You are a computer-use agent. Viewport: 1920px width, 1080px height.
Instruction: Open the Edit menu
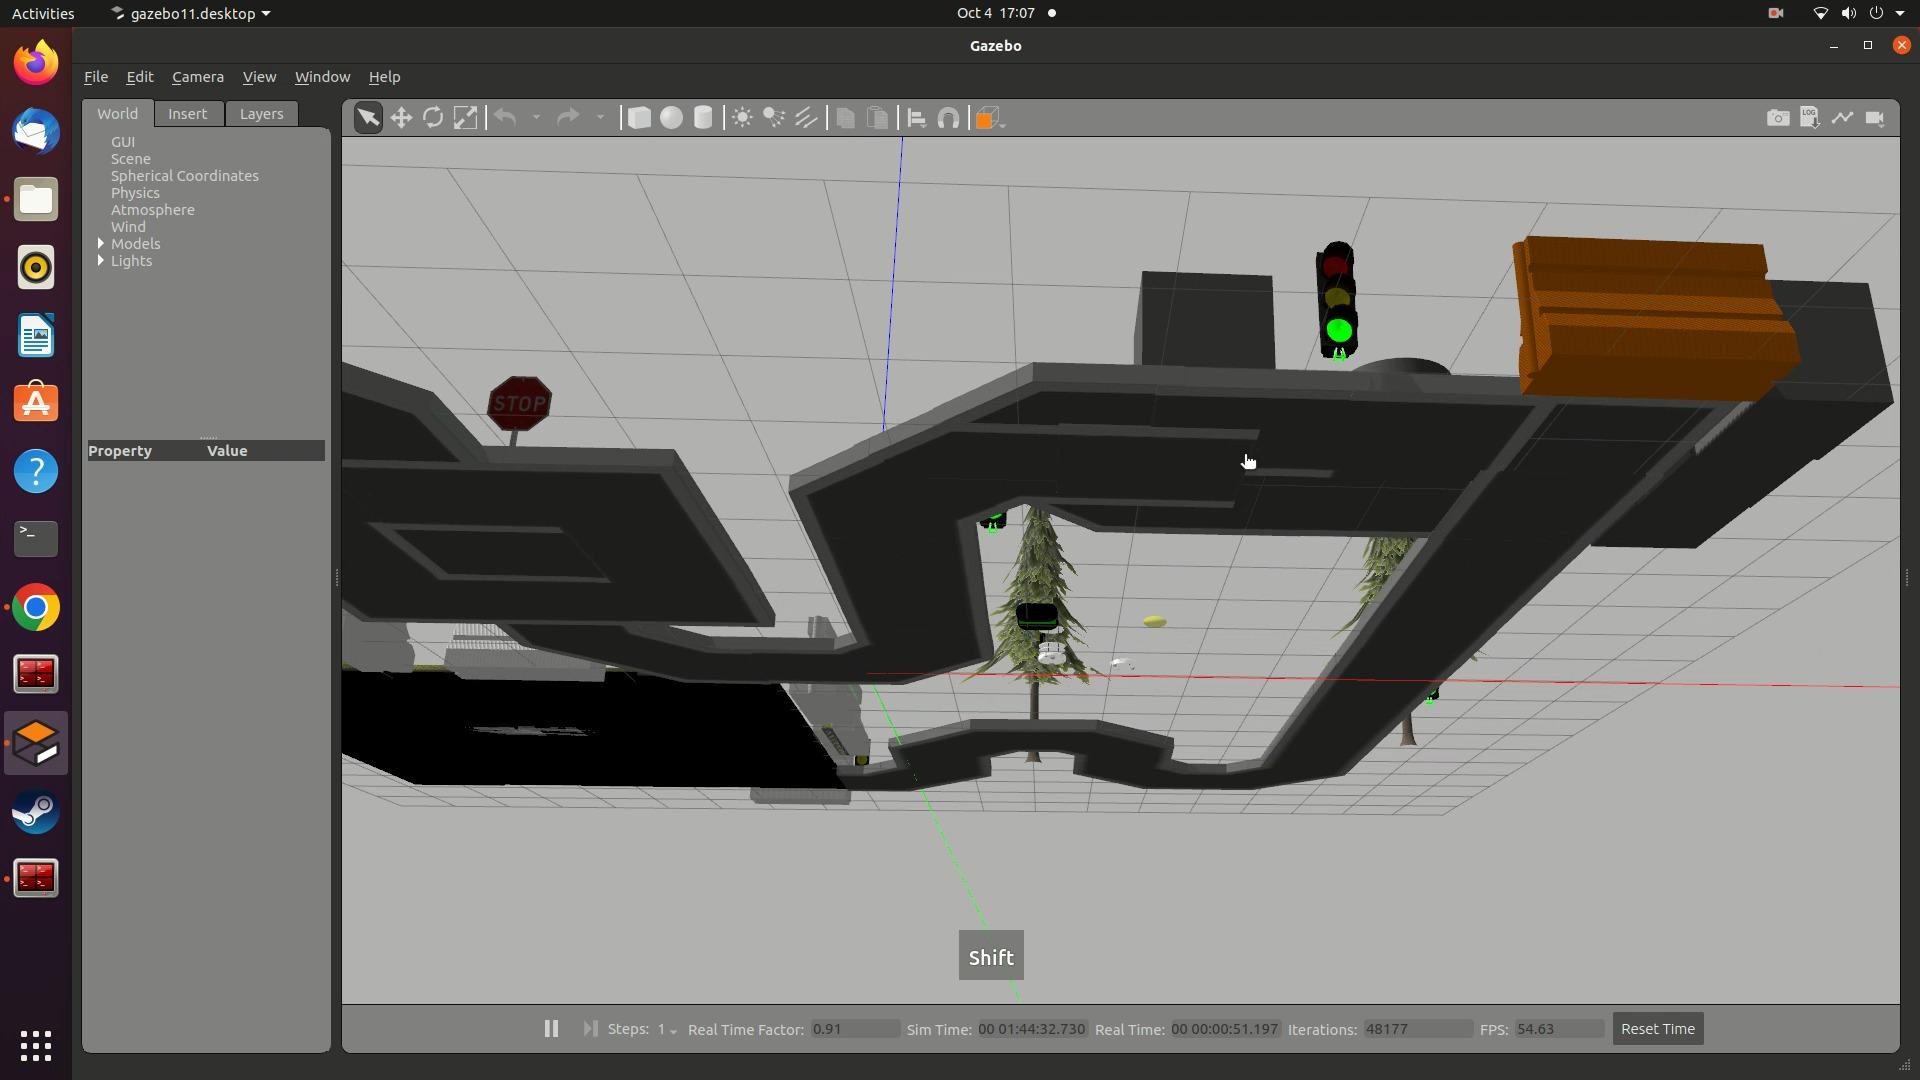(139, 77)
